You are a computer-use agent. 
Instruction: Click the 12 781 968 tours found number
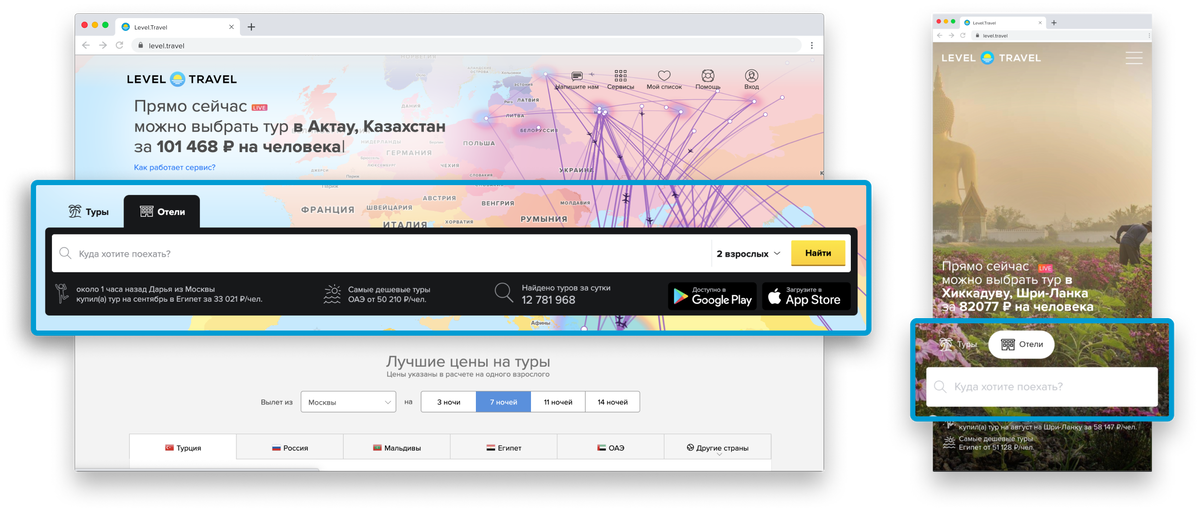(x=548, y=300)
